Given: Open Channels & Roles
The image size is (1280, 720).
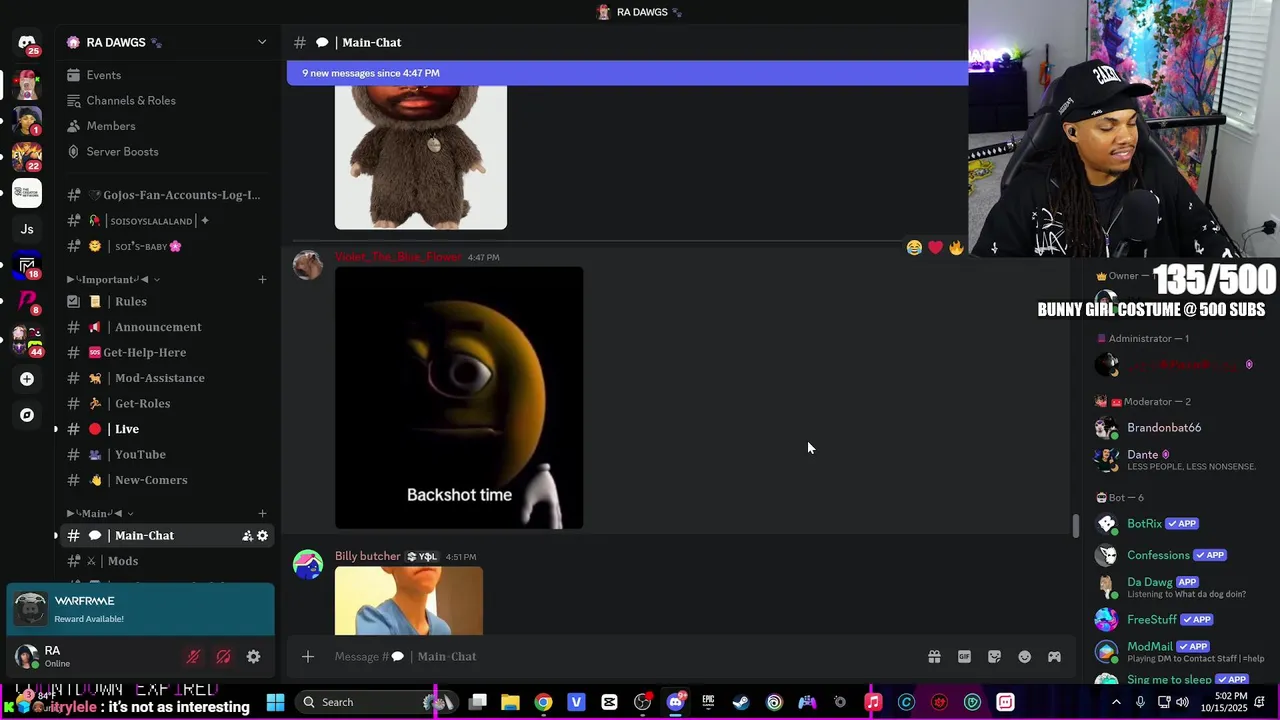Looking at the screenshot, I should [131, 100].
